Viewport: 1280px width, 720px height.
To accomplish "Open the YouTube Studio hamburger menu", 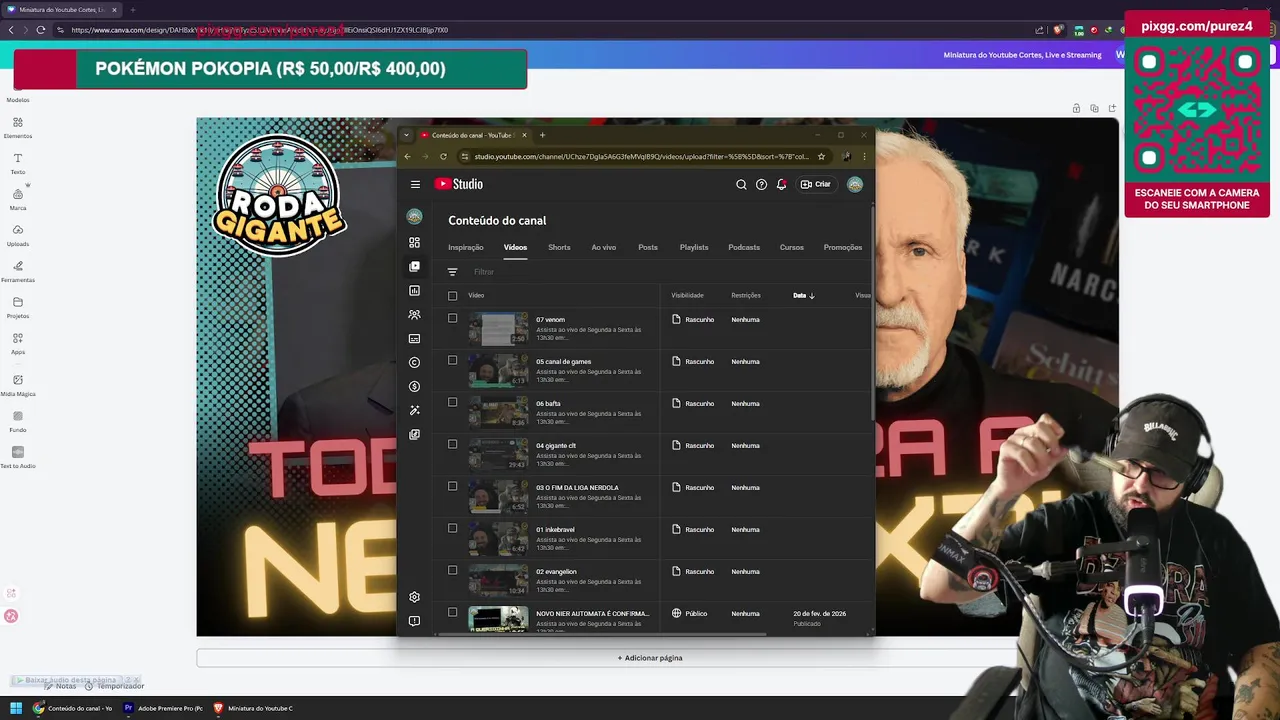I will (x=415, y=184).
